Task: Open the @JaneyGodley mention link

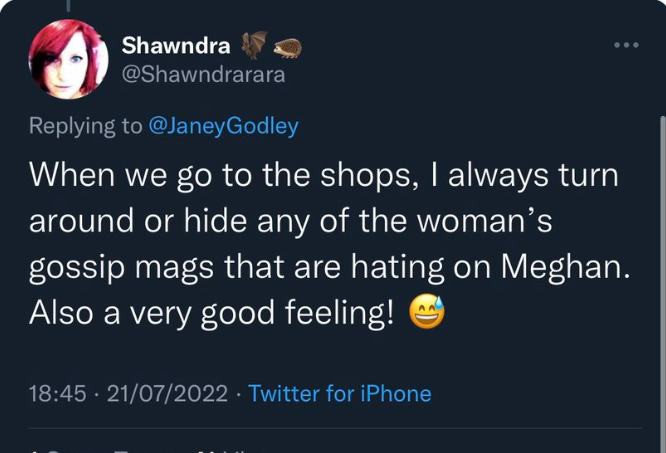Action: (223, 127)
